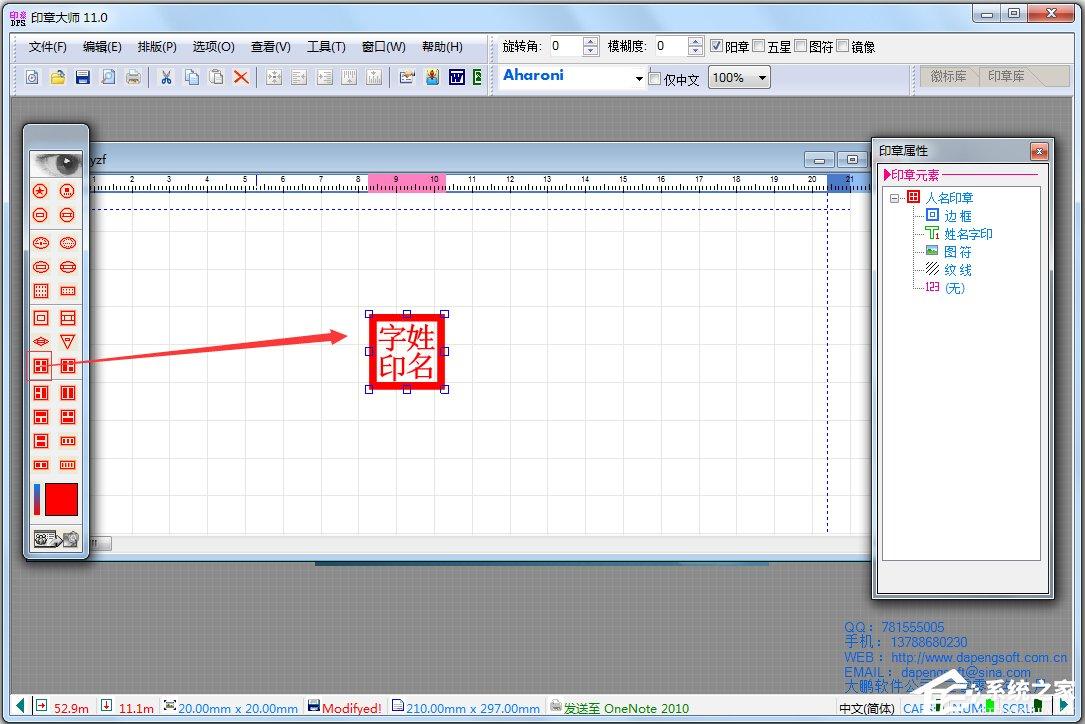Close the 印章属性 panel

(1039, 150)
